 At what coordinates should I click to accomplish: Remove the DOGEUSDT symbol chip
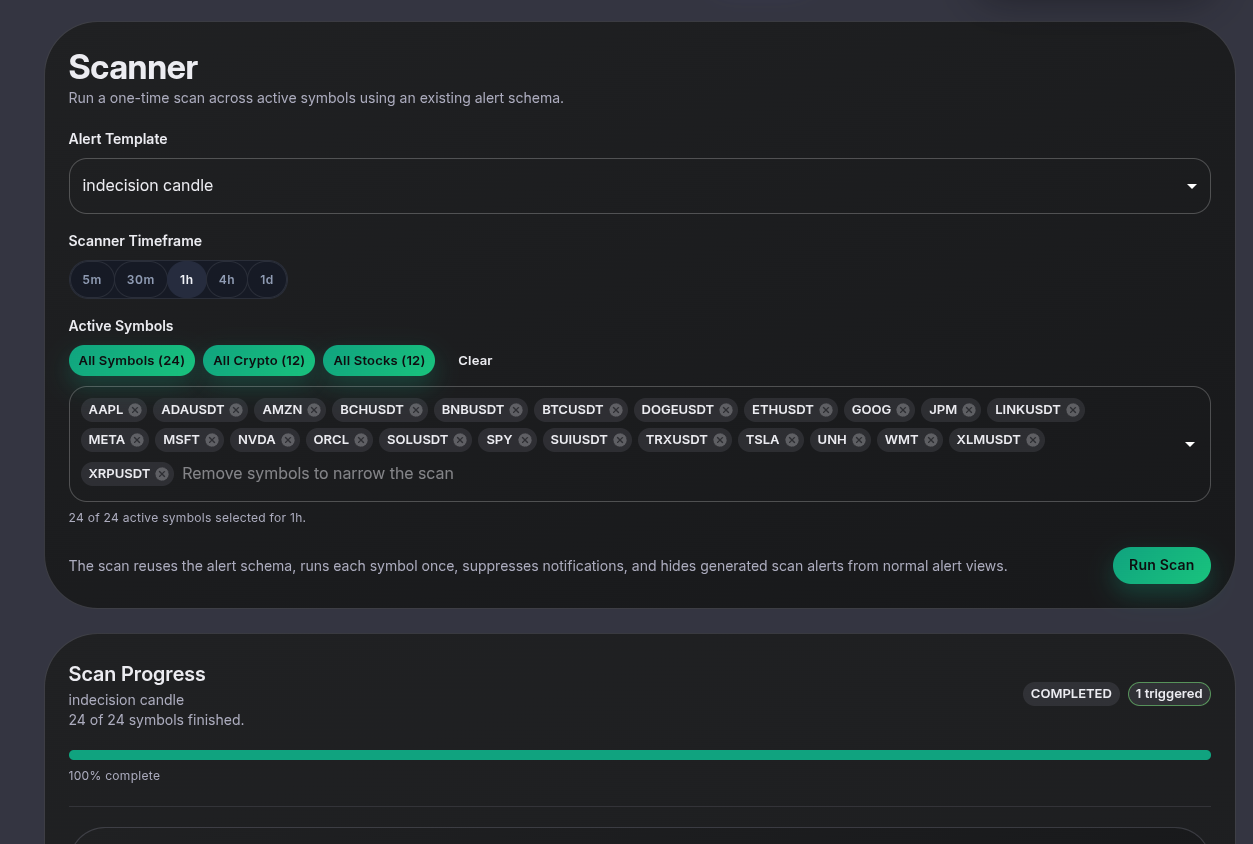click(x=726, y=410)
